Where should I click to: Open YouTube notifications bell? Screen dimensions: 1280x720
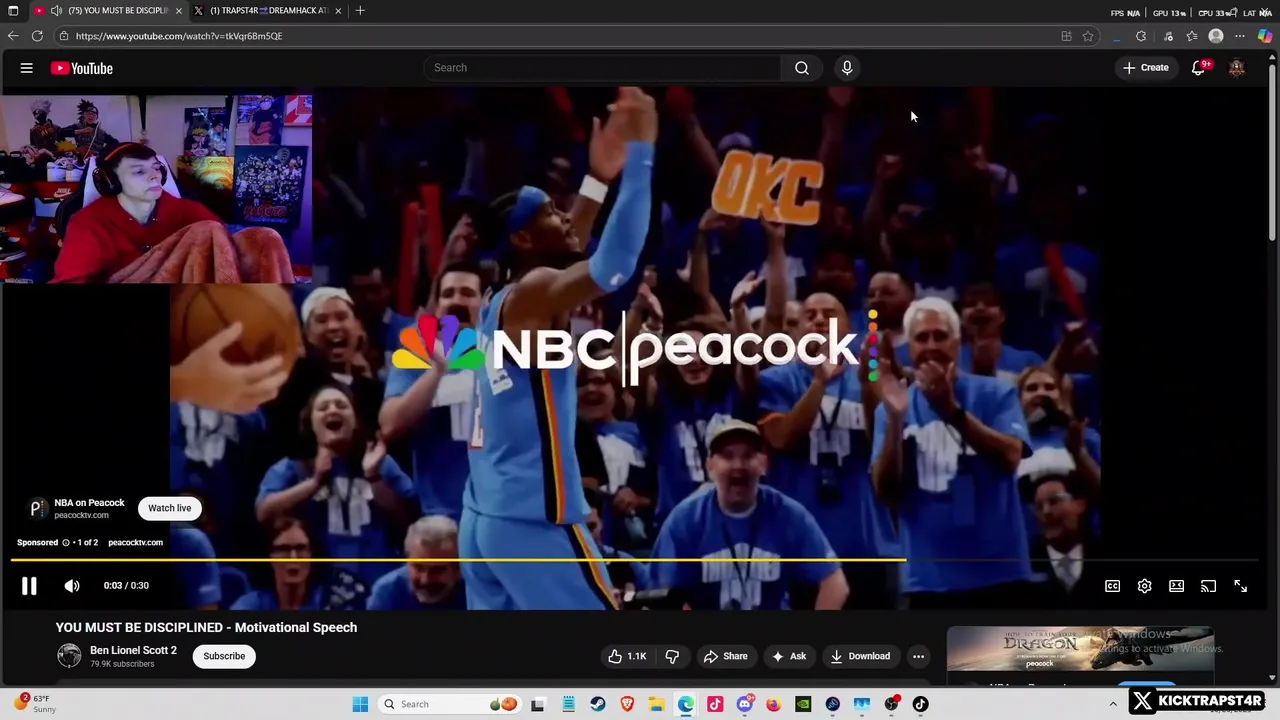coord(1198,68)
